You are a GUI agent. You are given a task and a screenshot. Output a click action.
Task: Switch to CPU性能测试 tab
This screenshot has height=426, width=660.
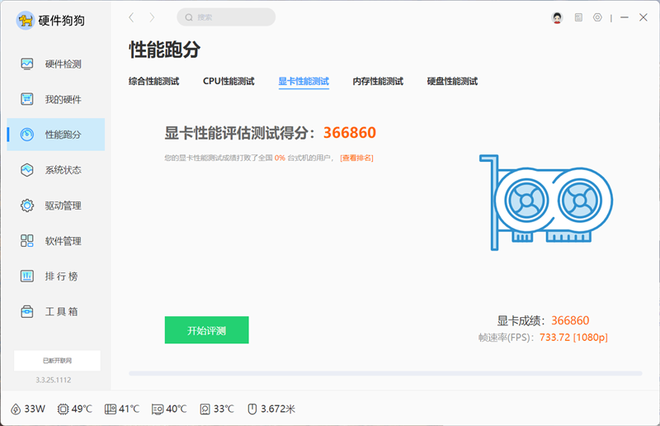click(x=228, y=81)
